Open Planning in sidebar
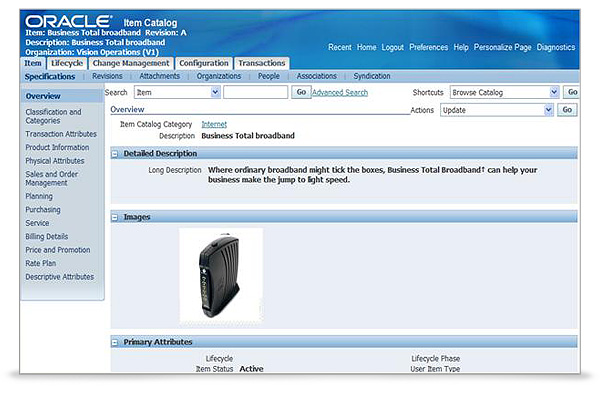This screenshot has width=600, height=400. (39, 196)
